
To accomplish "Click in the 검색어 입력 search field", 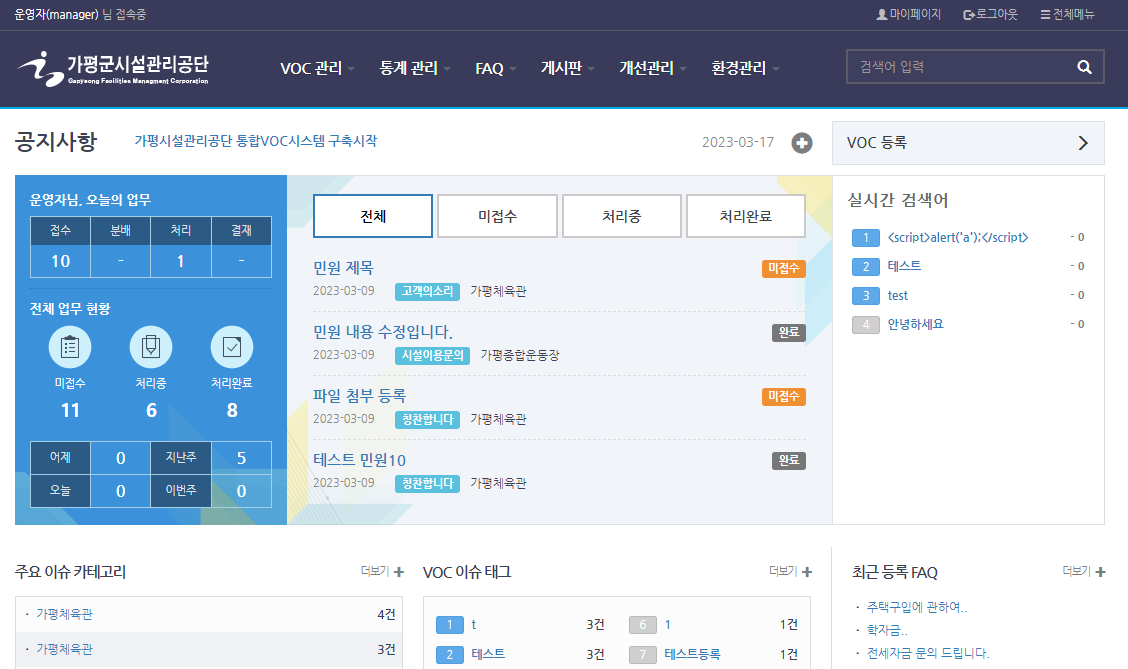I will pyautogui.click(x=955, y=67).
